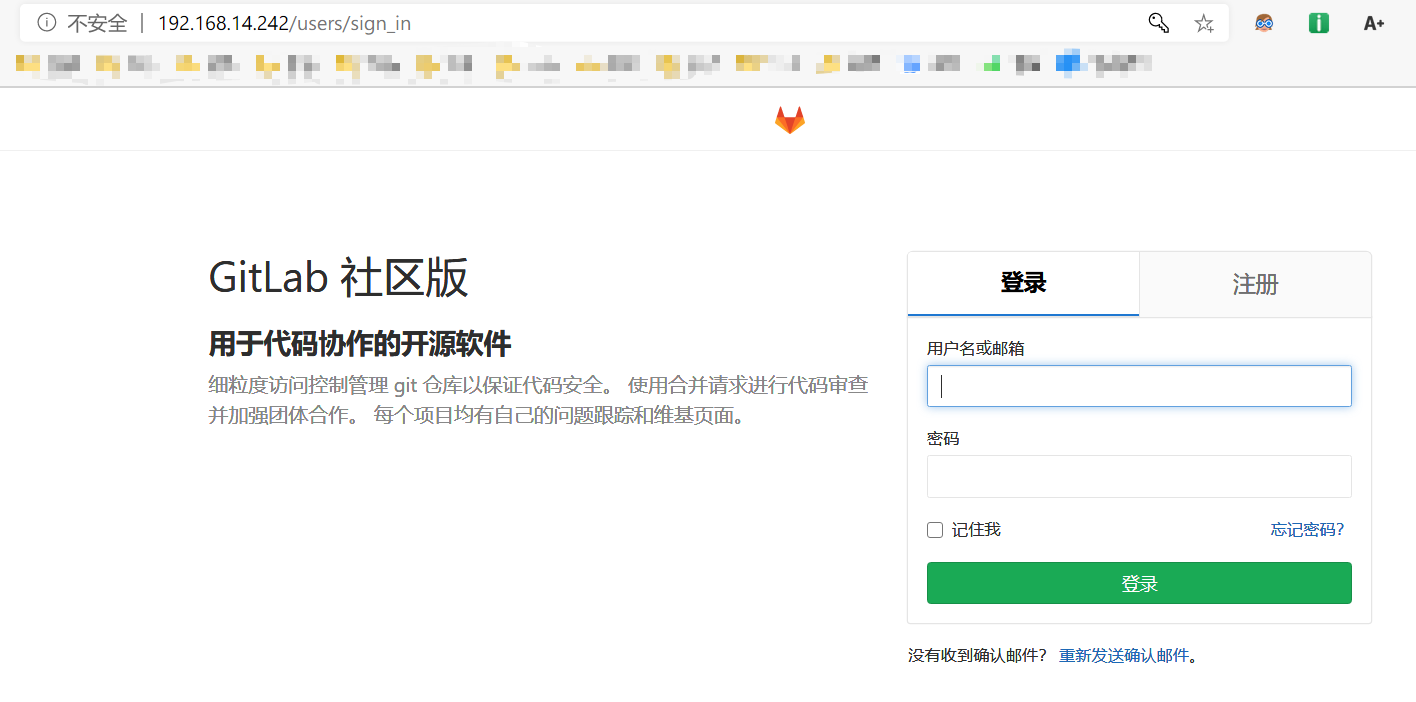The width and height of the screenshot is (1416, 702).
Task: Click the 不安全 security label
Action: (97, 23)
